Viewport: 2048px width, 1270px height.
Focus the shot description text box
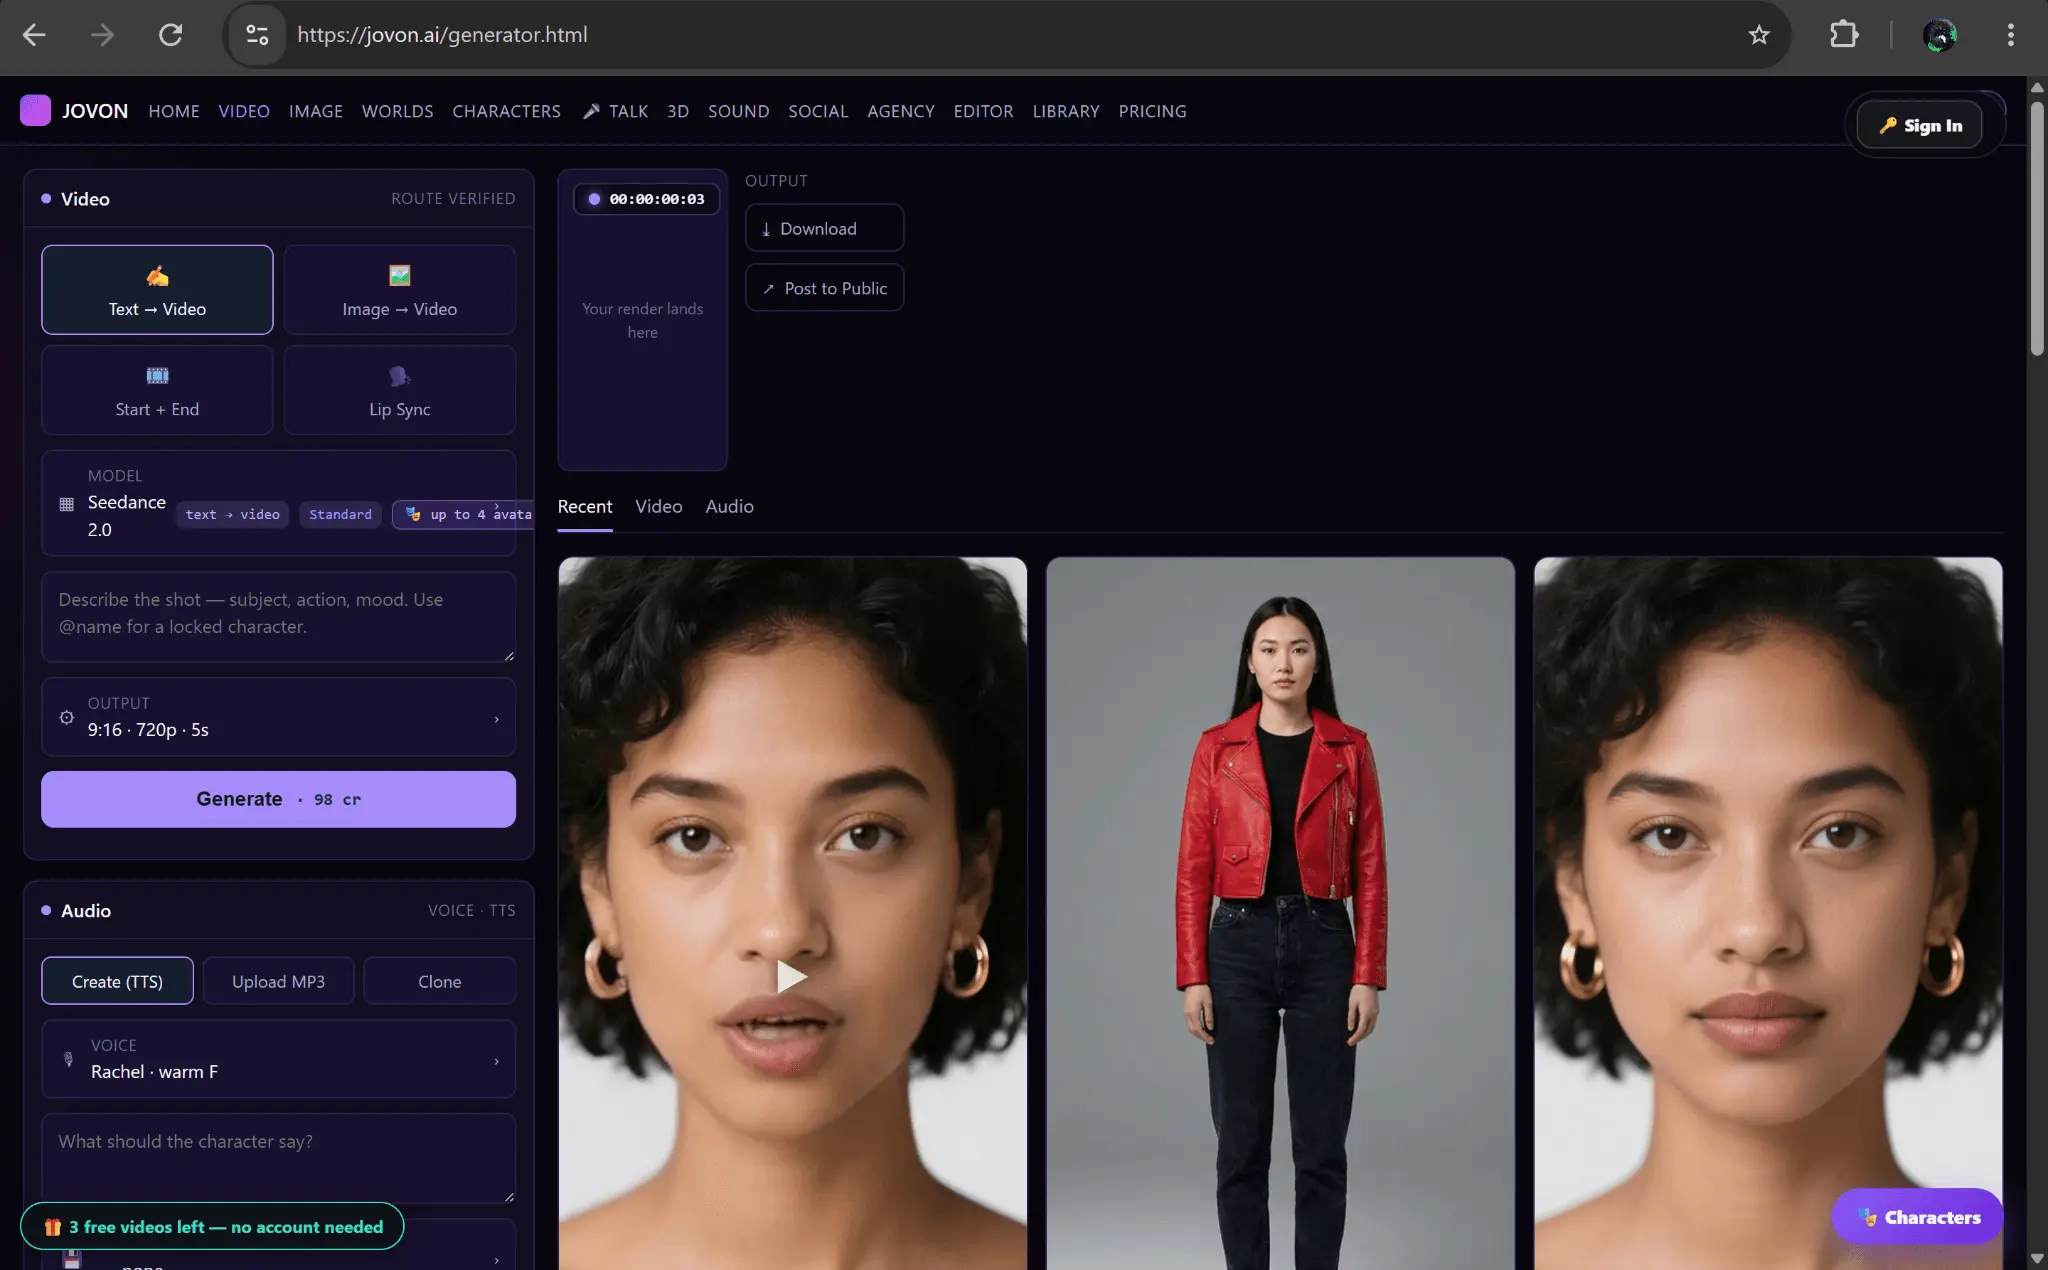click(x=279, y=616)
